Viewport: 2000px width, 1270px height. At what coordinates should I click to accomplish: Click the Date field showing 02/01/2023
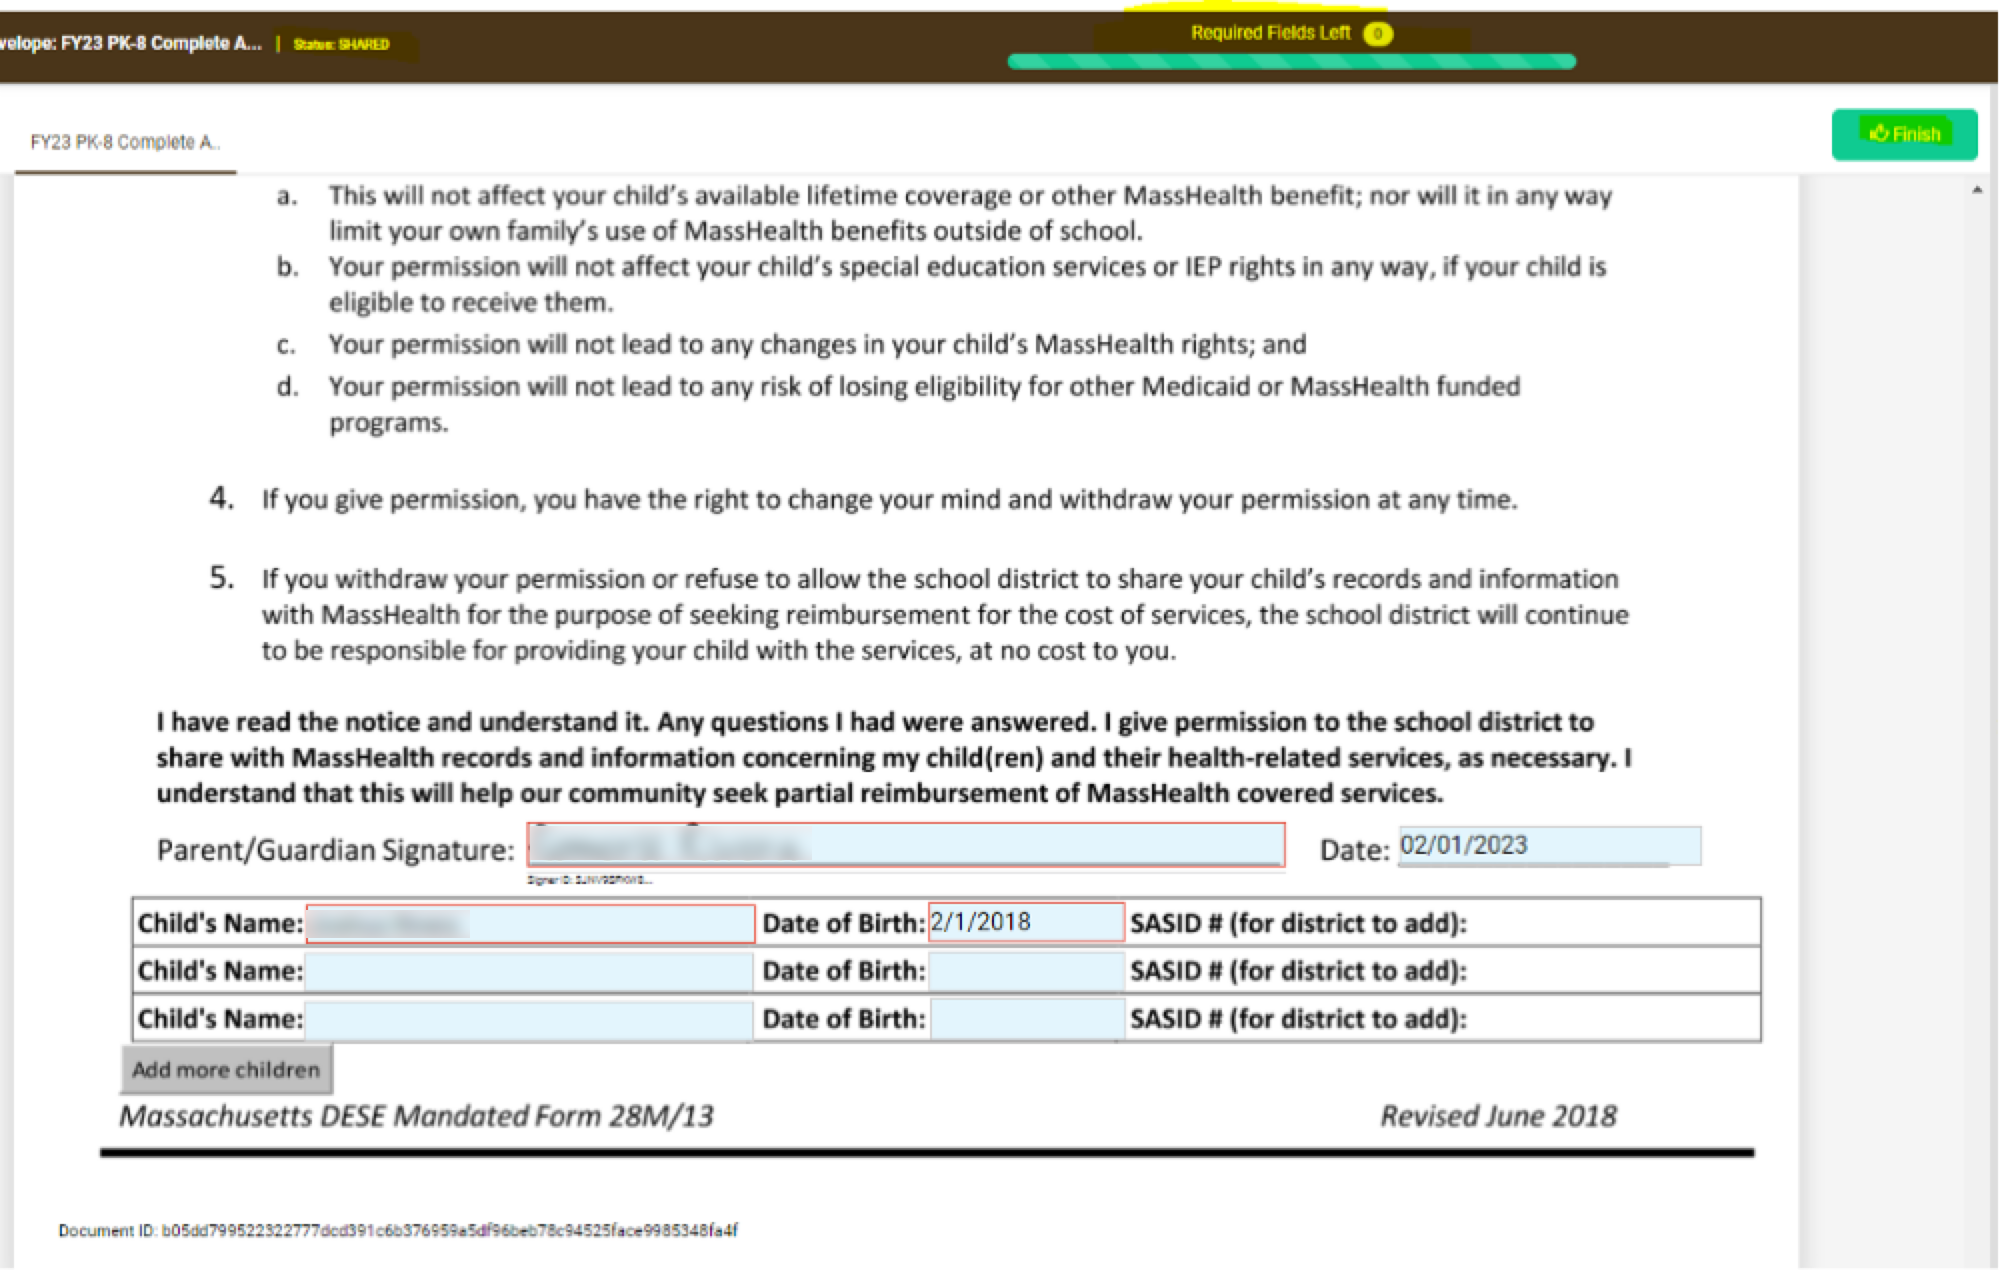[1548, 846]
